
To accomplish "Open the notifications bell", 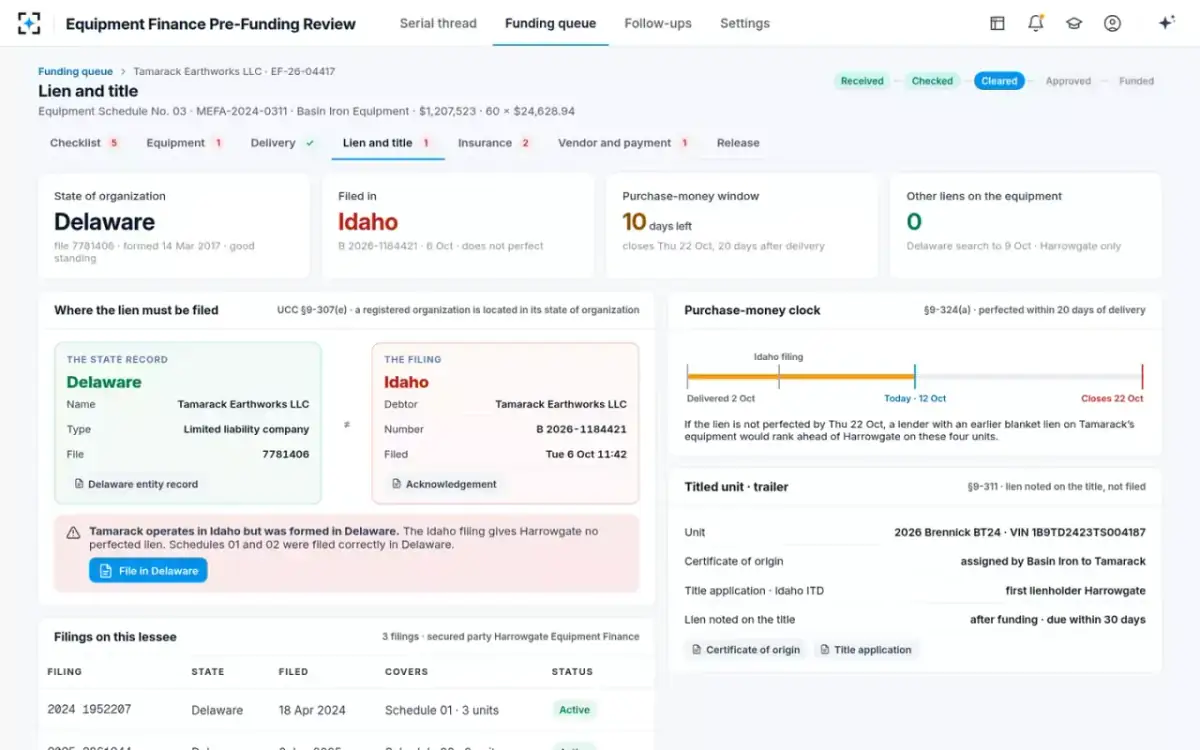I will click(x=1035, y=23).
